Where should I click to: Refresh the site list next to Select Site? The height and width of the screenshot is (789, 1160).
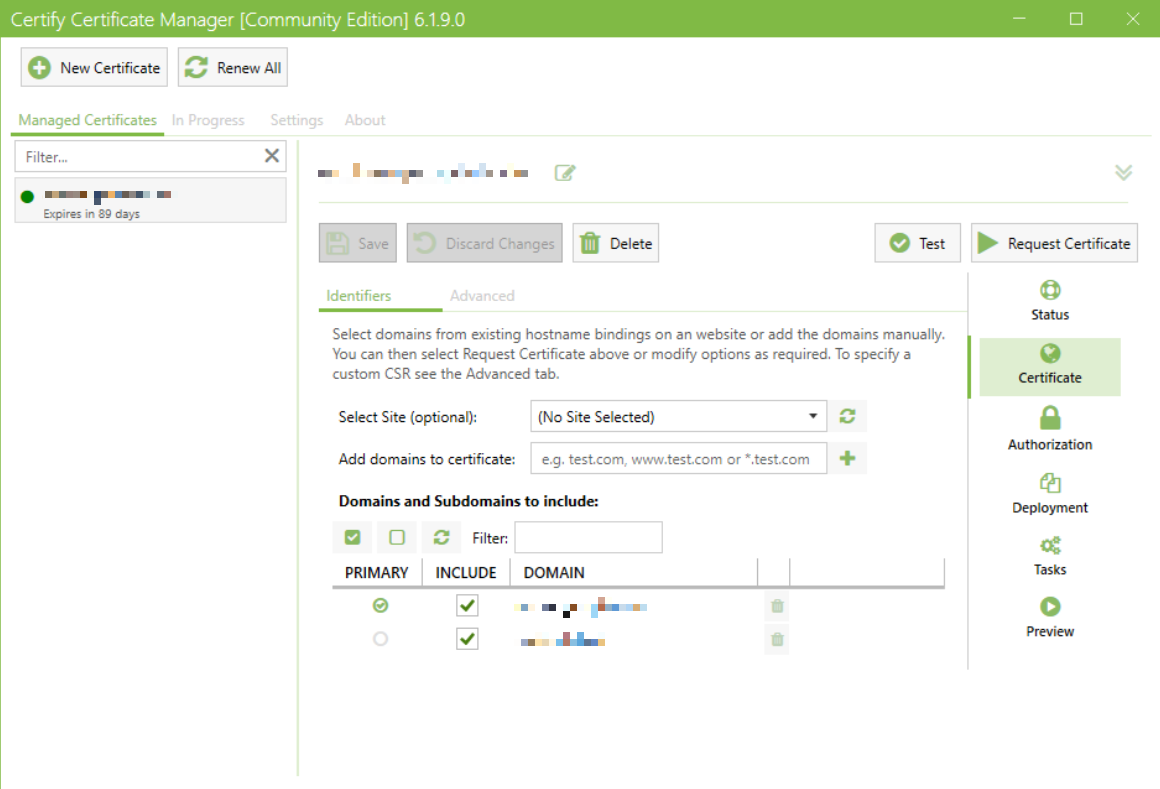coord(848,417)
